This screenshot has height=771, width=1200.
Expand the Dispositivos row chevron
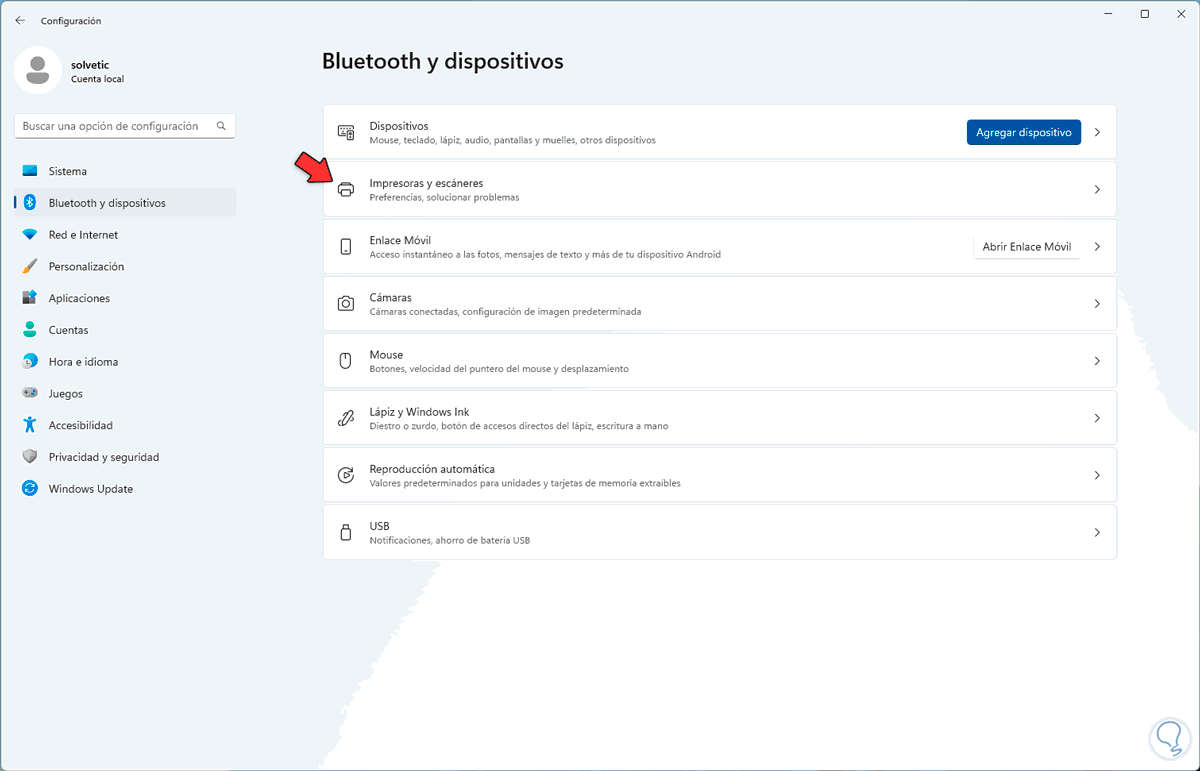pyautogui.click(x=1097, y=132)
